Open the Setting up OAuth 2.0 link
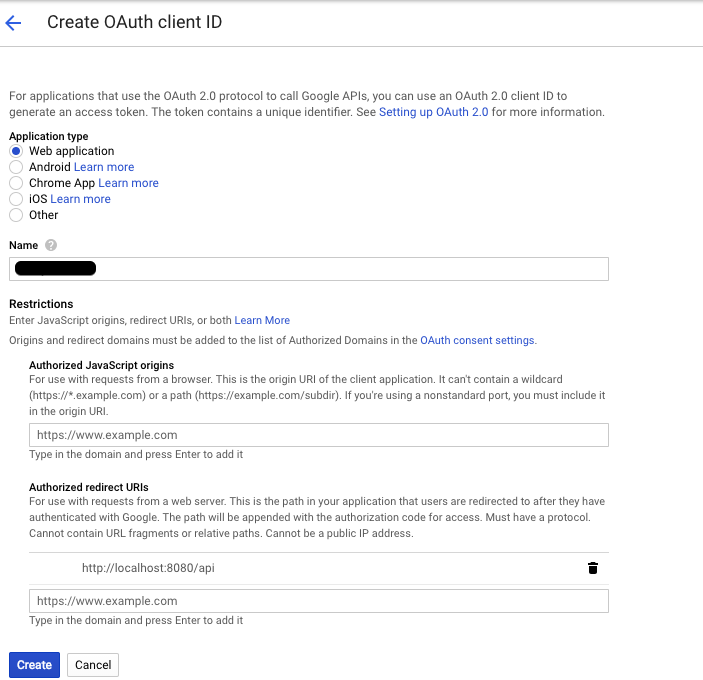703x680 pixels. [x=433, y=112]
